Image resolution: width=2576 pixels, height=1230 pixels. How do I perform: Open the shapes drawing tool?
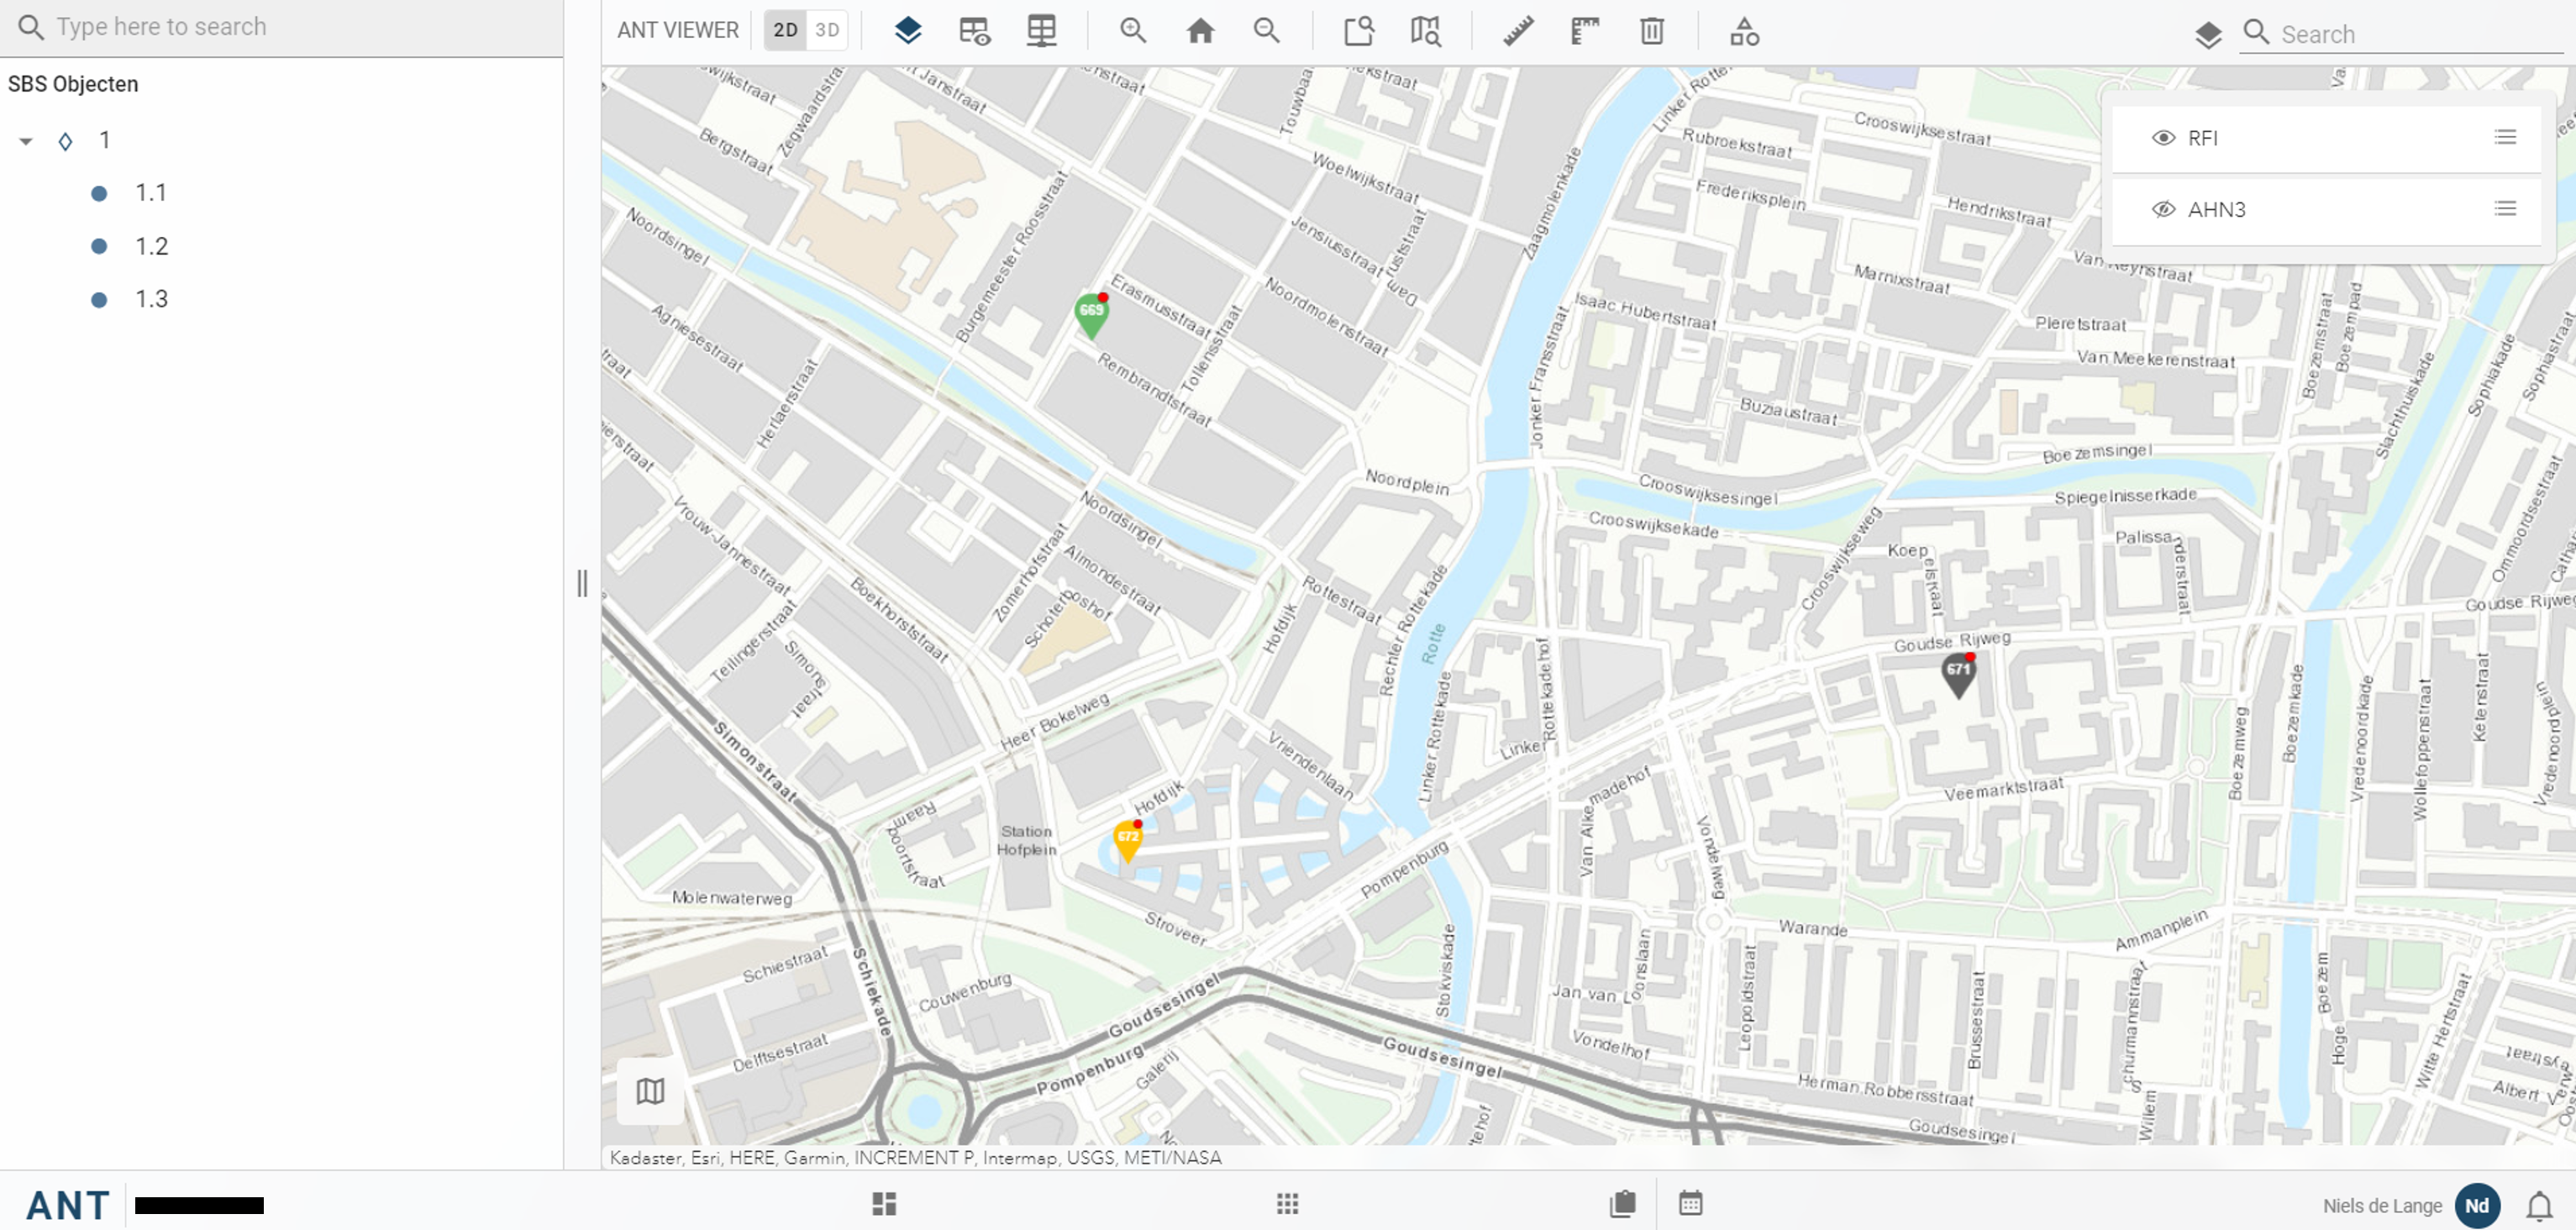coord(1744,31)
